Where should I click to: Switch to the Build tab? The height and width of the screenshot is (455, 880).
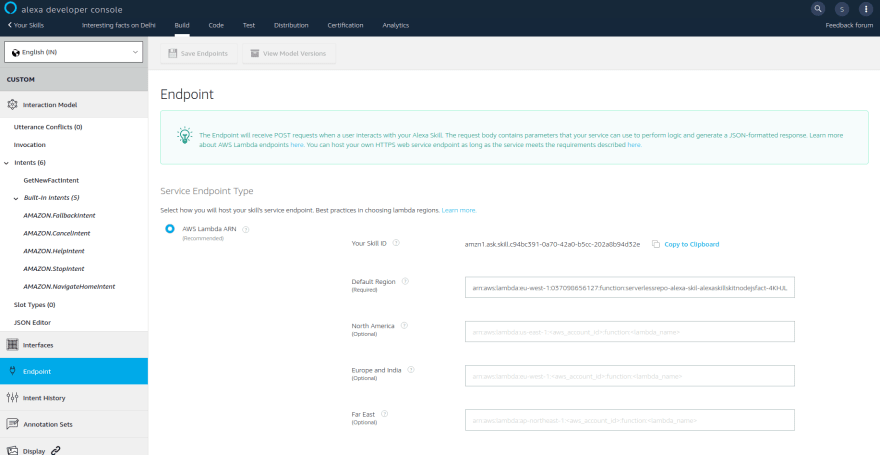click(182, 25)
